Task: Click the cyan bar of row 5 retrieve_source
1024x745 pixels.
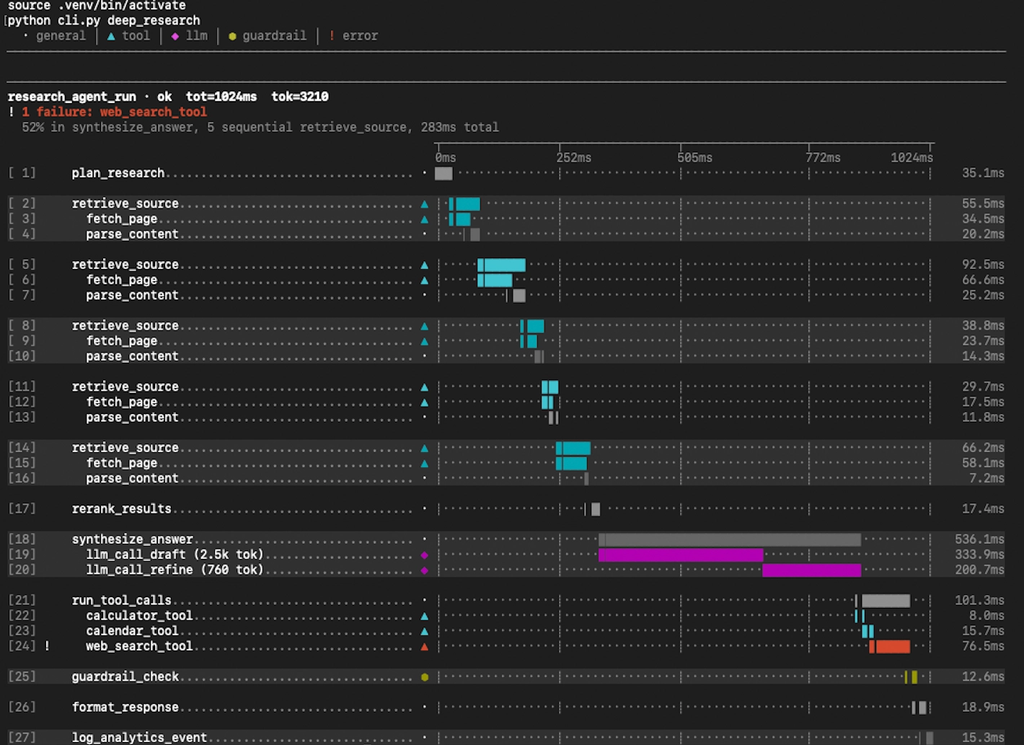Action: pyautogui.click(x=502, y=264)
